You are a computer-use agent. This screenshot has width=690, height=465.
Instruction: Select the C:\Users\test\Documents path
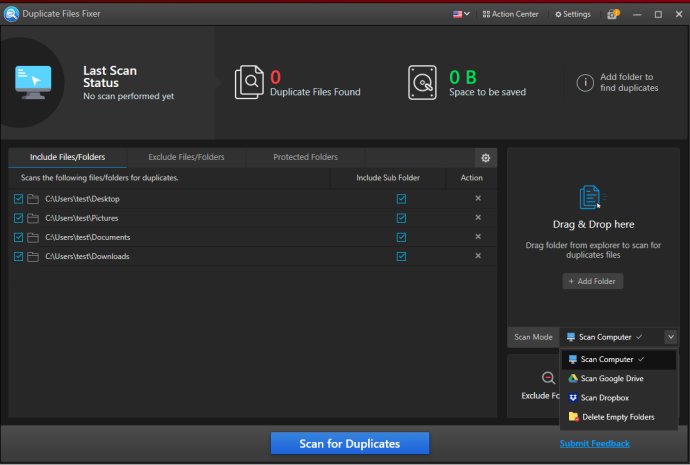[x=88, y=237]
